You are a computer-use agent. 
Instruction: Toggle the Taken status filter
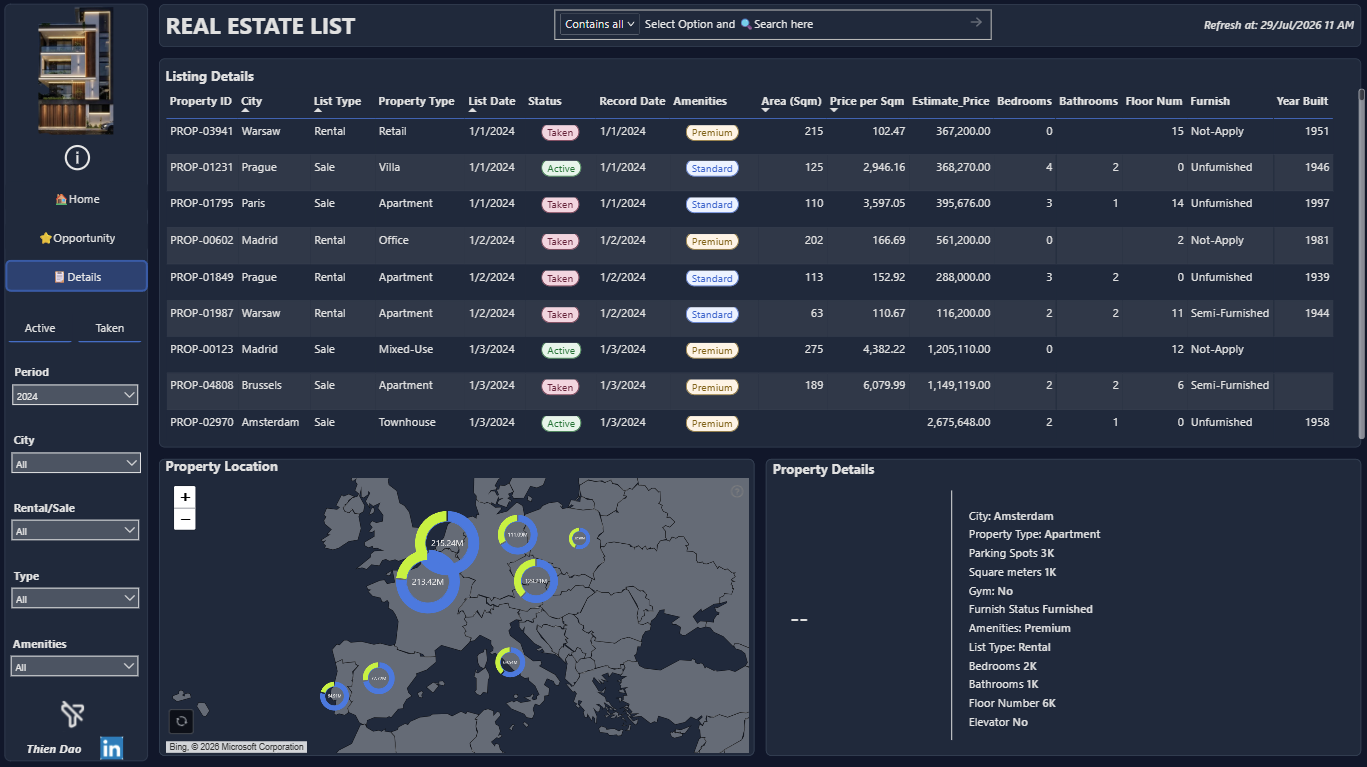[x=110, y=329]
